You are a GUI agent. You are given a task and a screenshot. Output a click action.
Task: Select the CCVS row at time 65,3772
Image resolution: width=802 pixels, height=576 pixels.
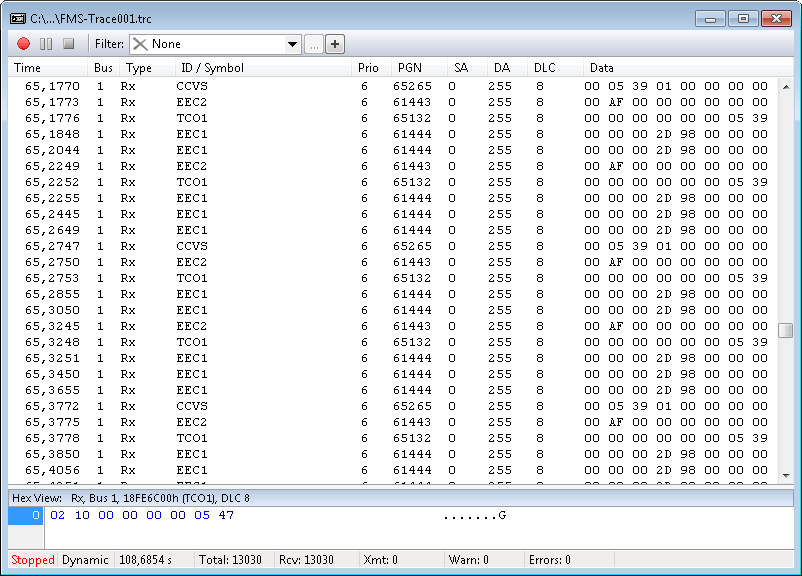pyautogui.click(x=393, y=406)
